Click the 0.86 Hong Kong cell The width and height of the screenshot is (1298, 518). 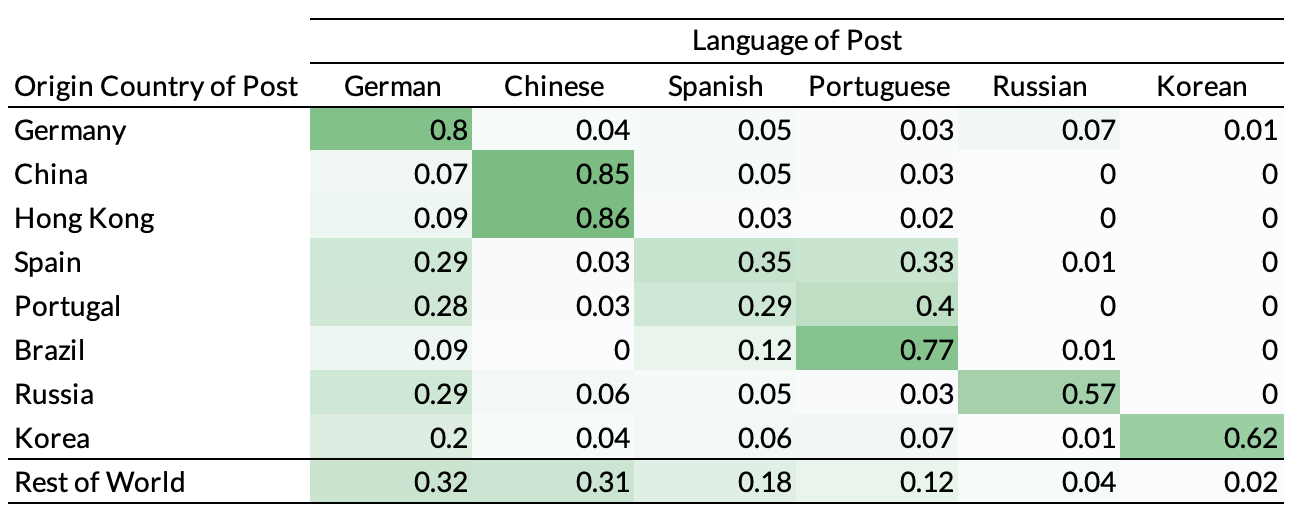point(606,219)
